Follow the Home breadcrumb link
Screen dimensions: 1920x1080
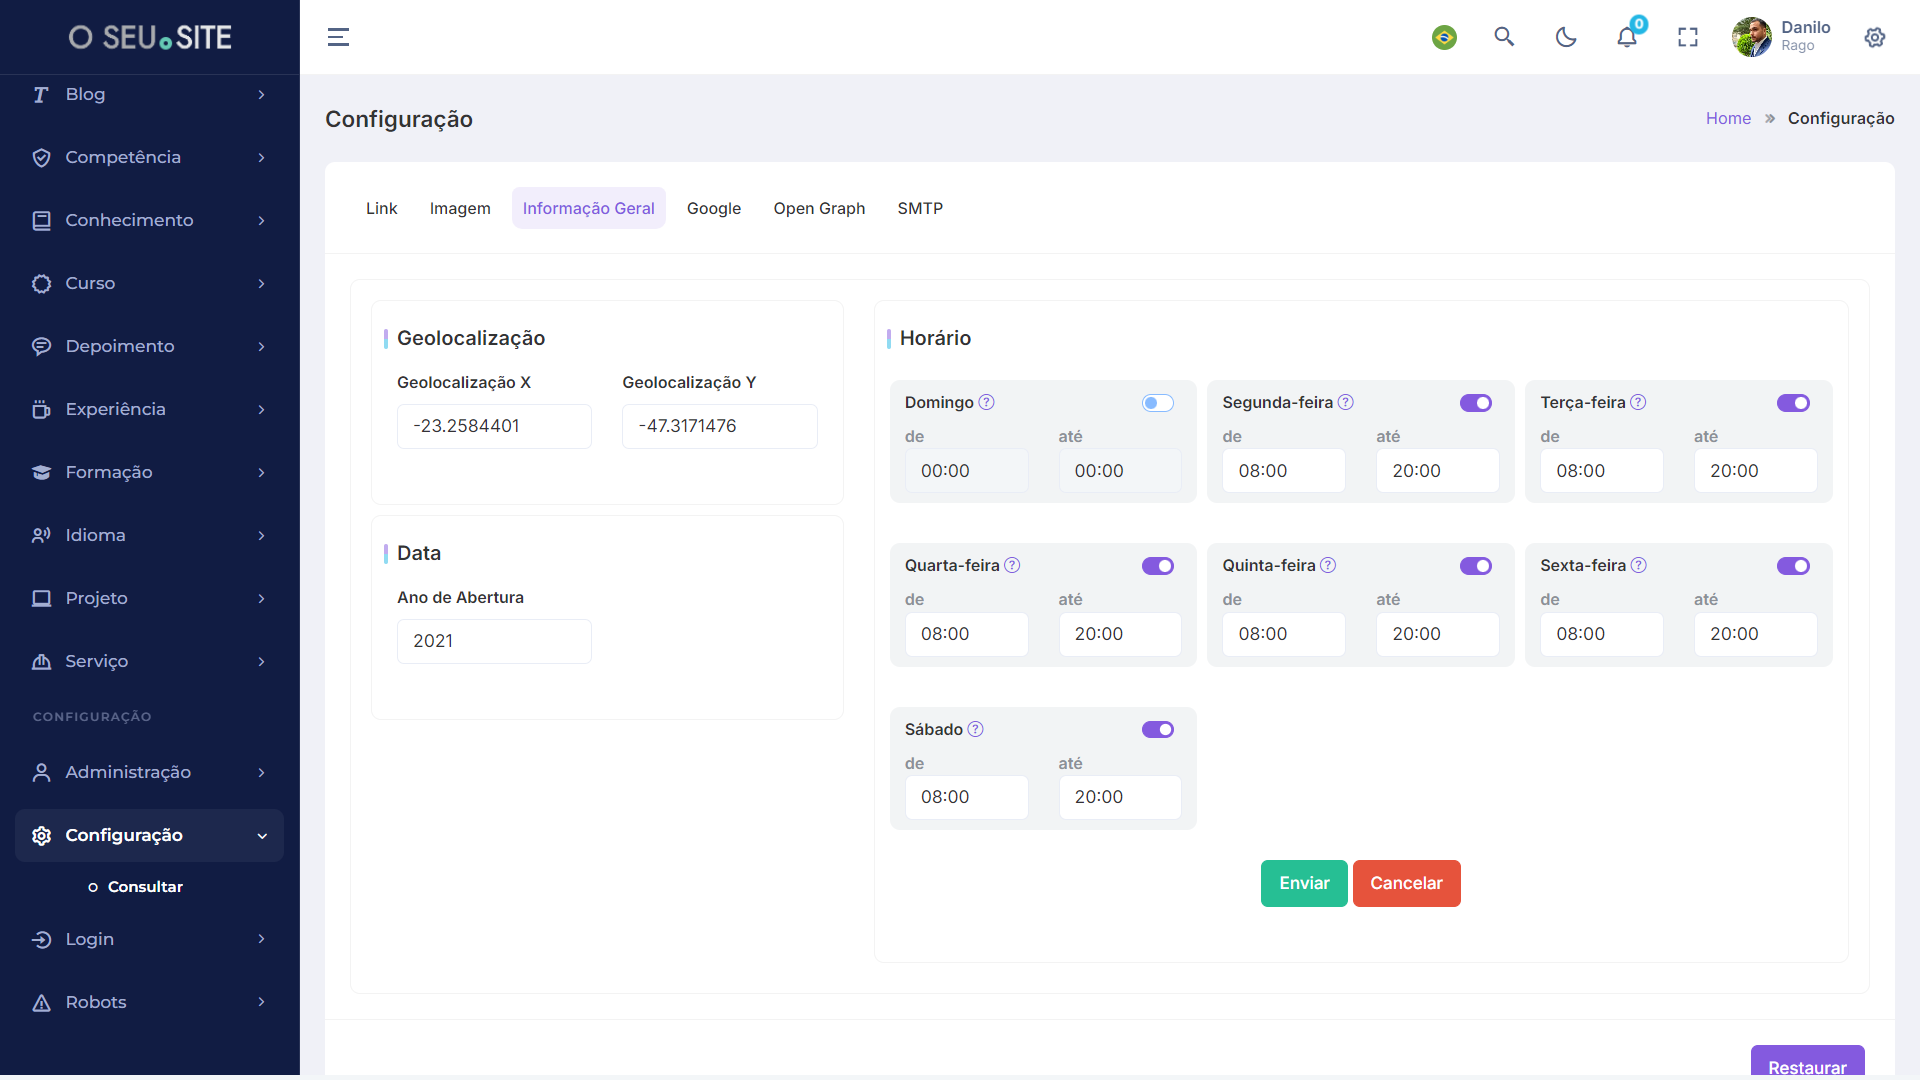[1728, 118]
